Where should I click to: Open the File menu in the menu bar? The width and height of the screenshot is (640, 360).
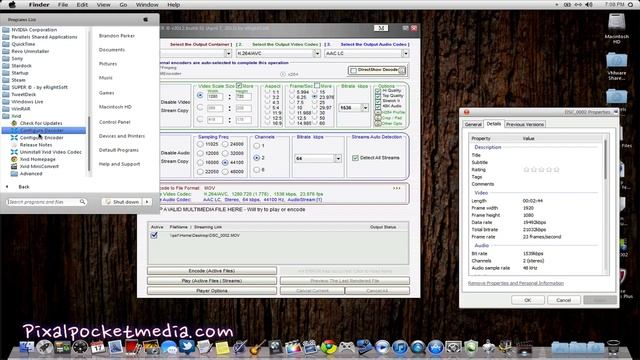(x=63, y=4)
